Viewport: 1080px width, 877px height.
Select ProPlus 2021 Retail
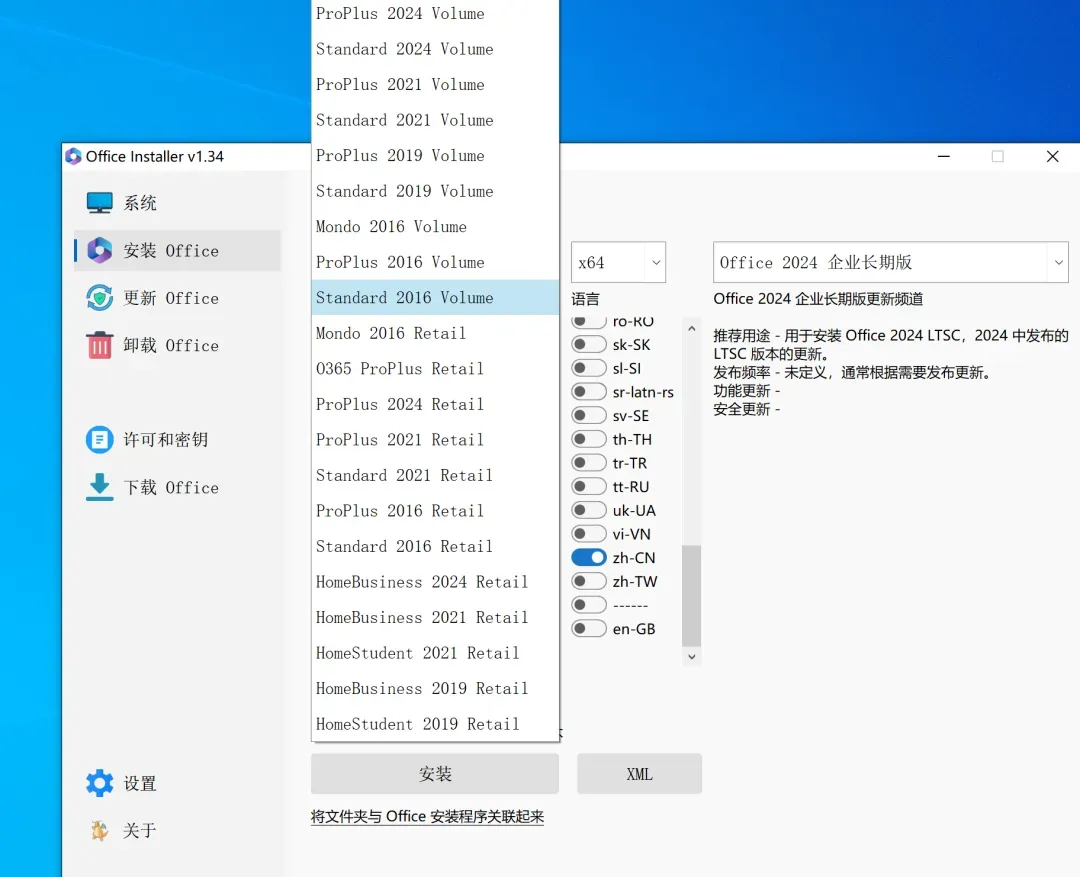435,440
